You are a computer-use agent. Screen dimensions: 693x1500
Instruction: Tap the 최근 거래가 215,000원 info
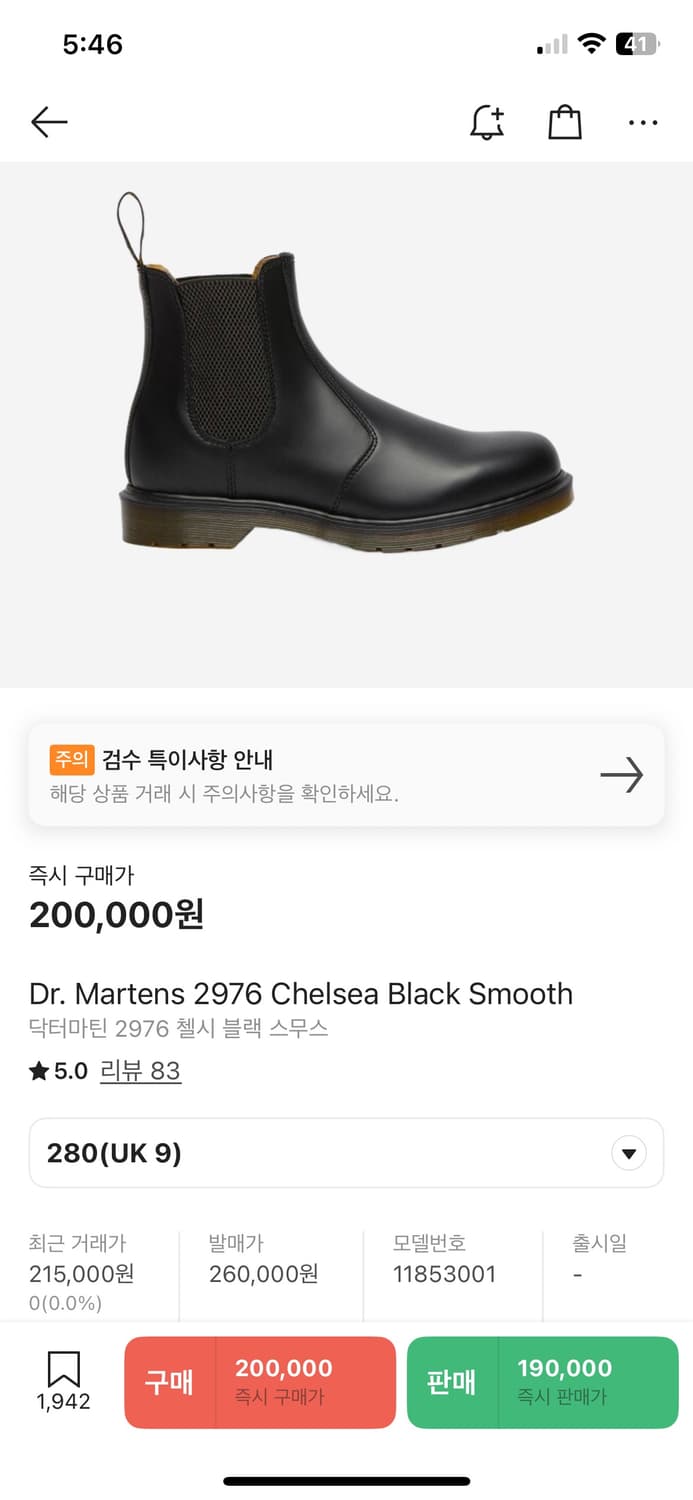pyautogui.click(x=81, y=1273)
